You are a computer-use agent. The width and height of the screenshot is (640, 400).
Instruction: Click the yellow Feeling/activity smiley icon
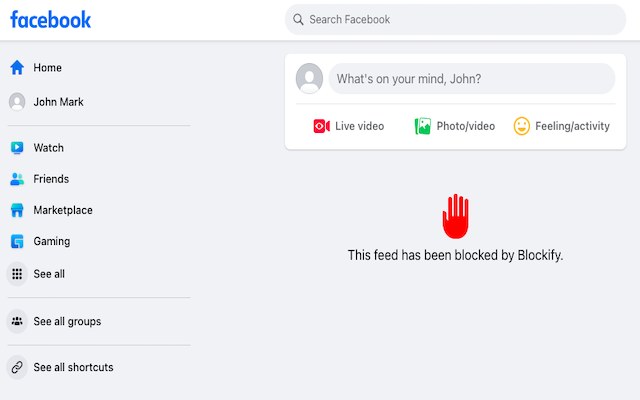[522, 126]
